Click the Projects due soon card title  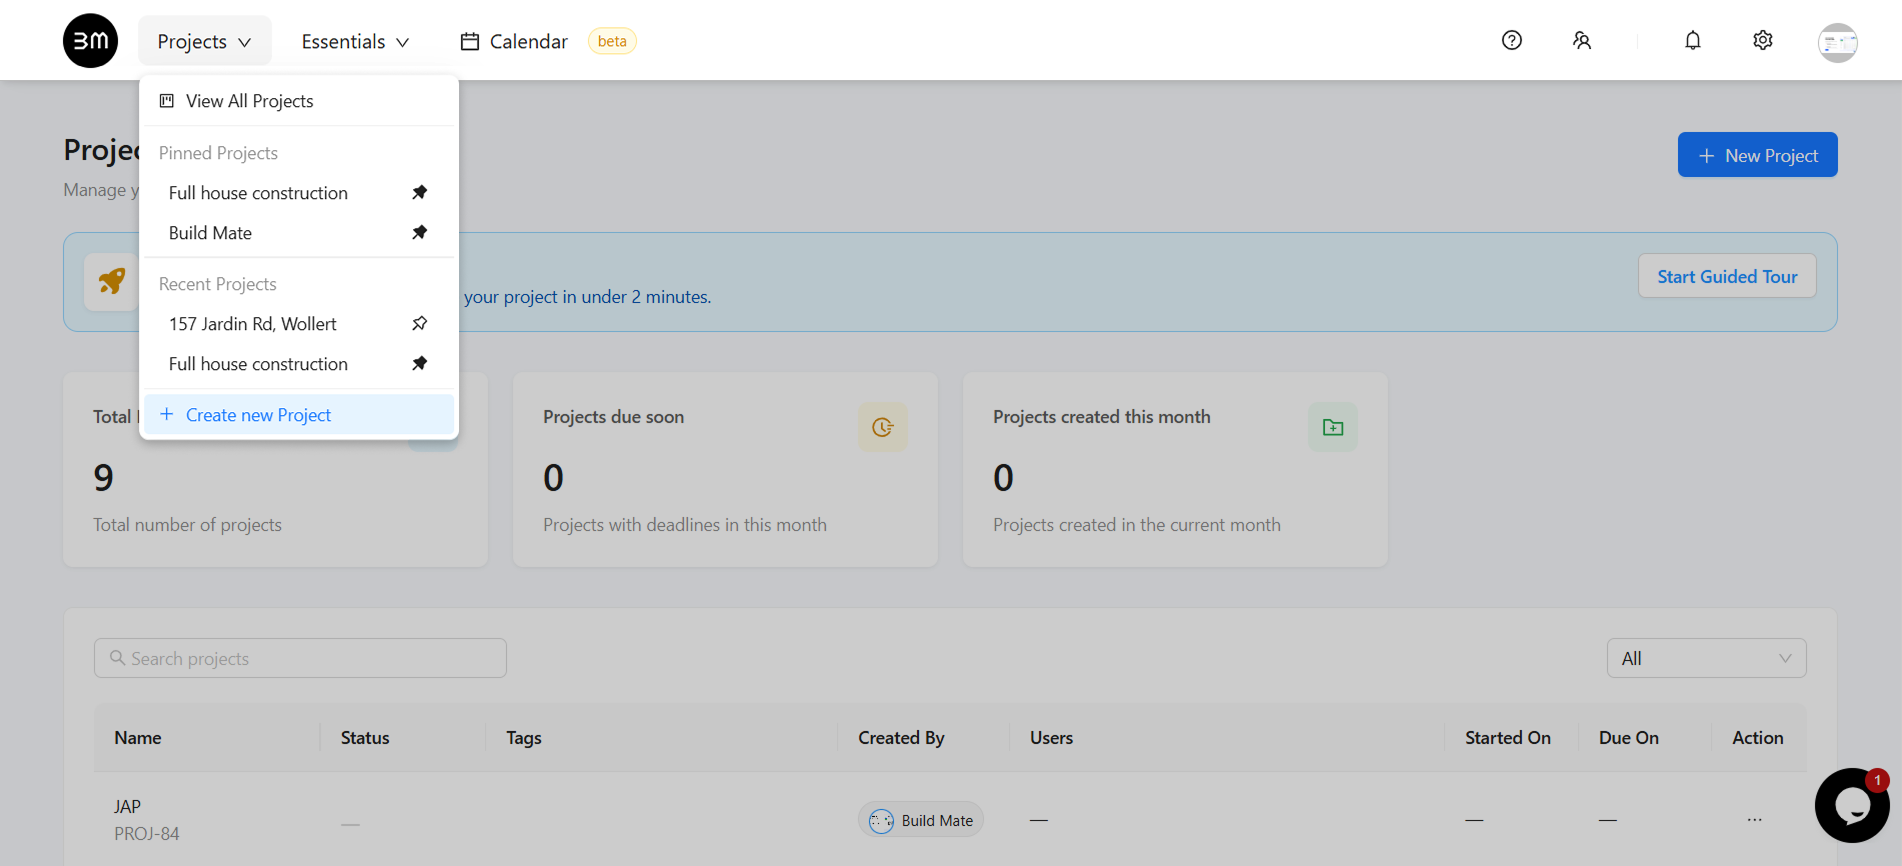(x=613, y=417)
